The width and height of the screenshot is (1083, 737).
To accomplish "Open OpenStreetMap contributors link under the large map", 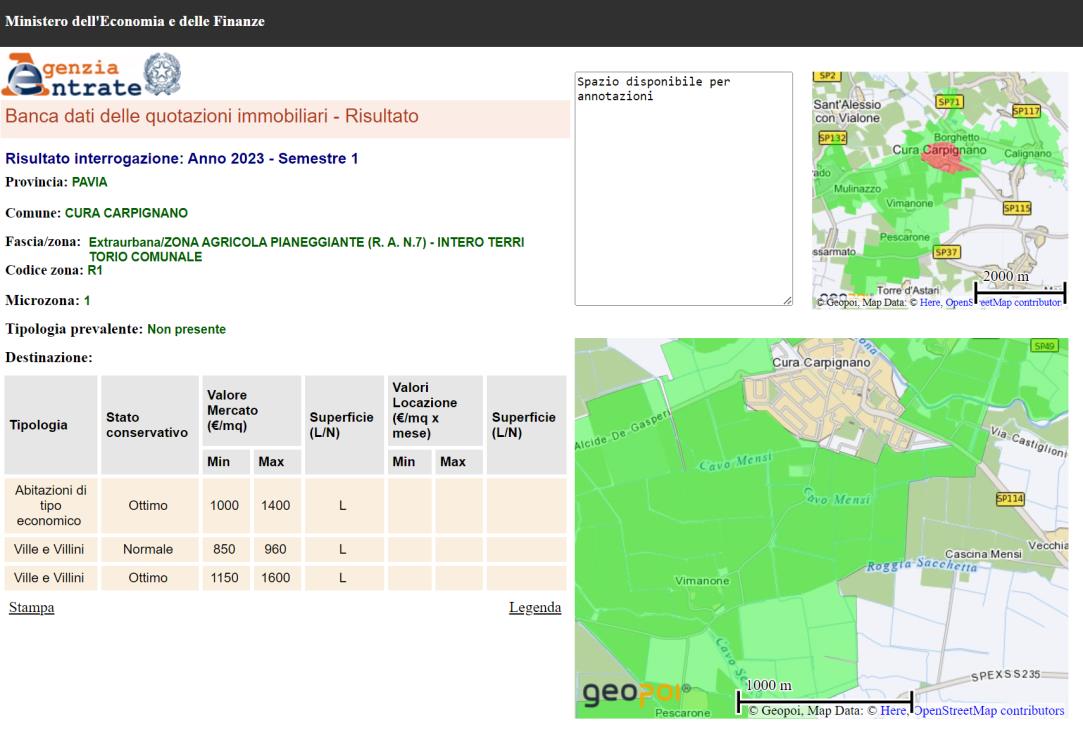I will (x=989, y=711).
